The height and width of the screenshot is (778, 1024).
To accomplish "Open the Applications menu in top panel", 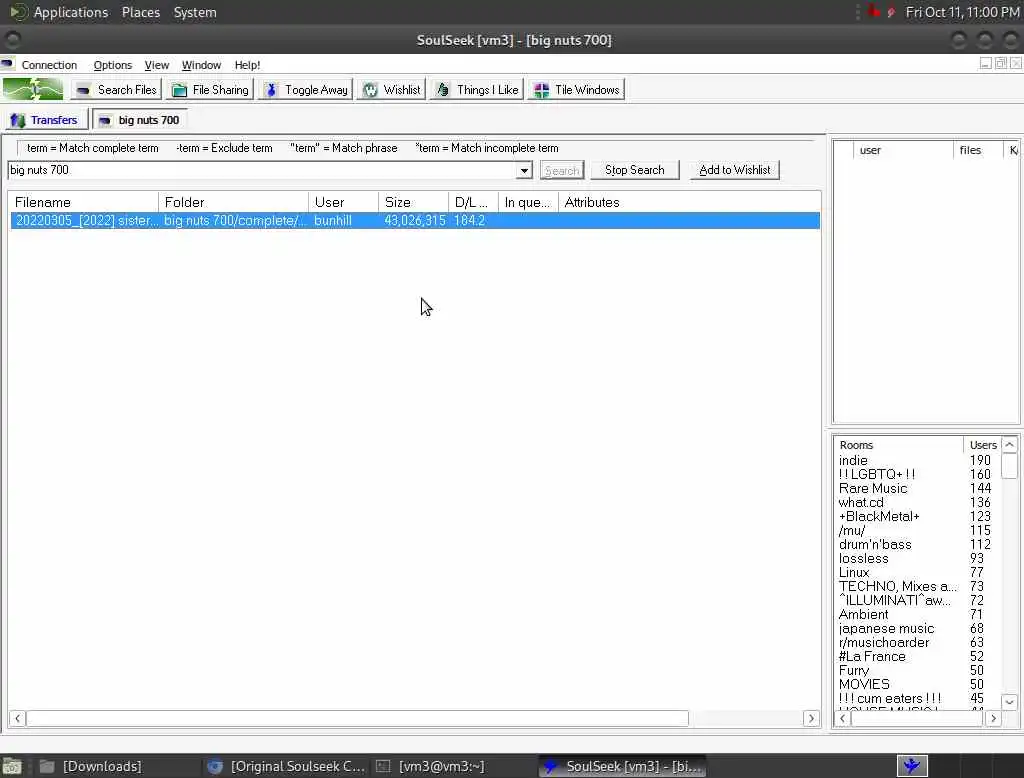I will tap(71, 12).
